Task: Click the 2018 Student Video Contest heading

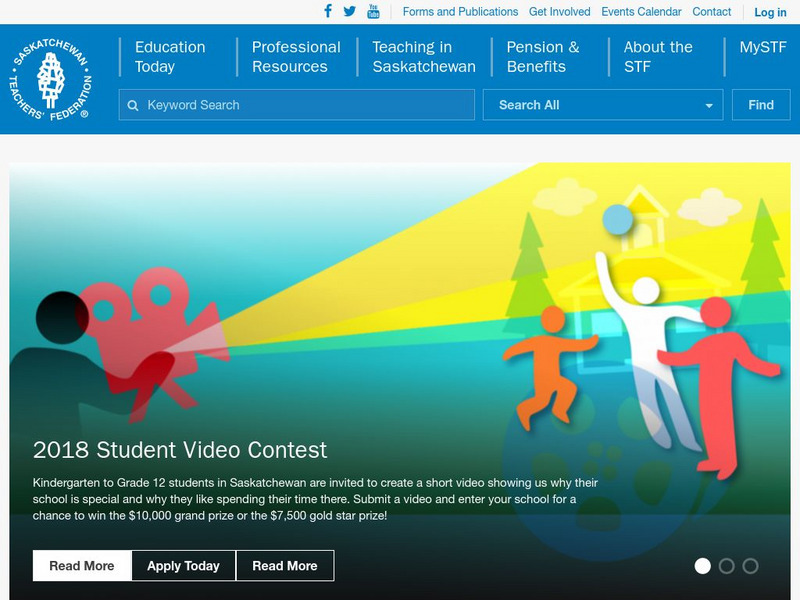Action: coord(180,450)
